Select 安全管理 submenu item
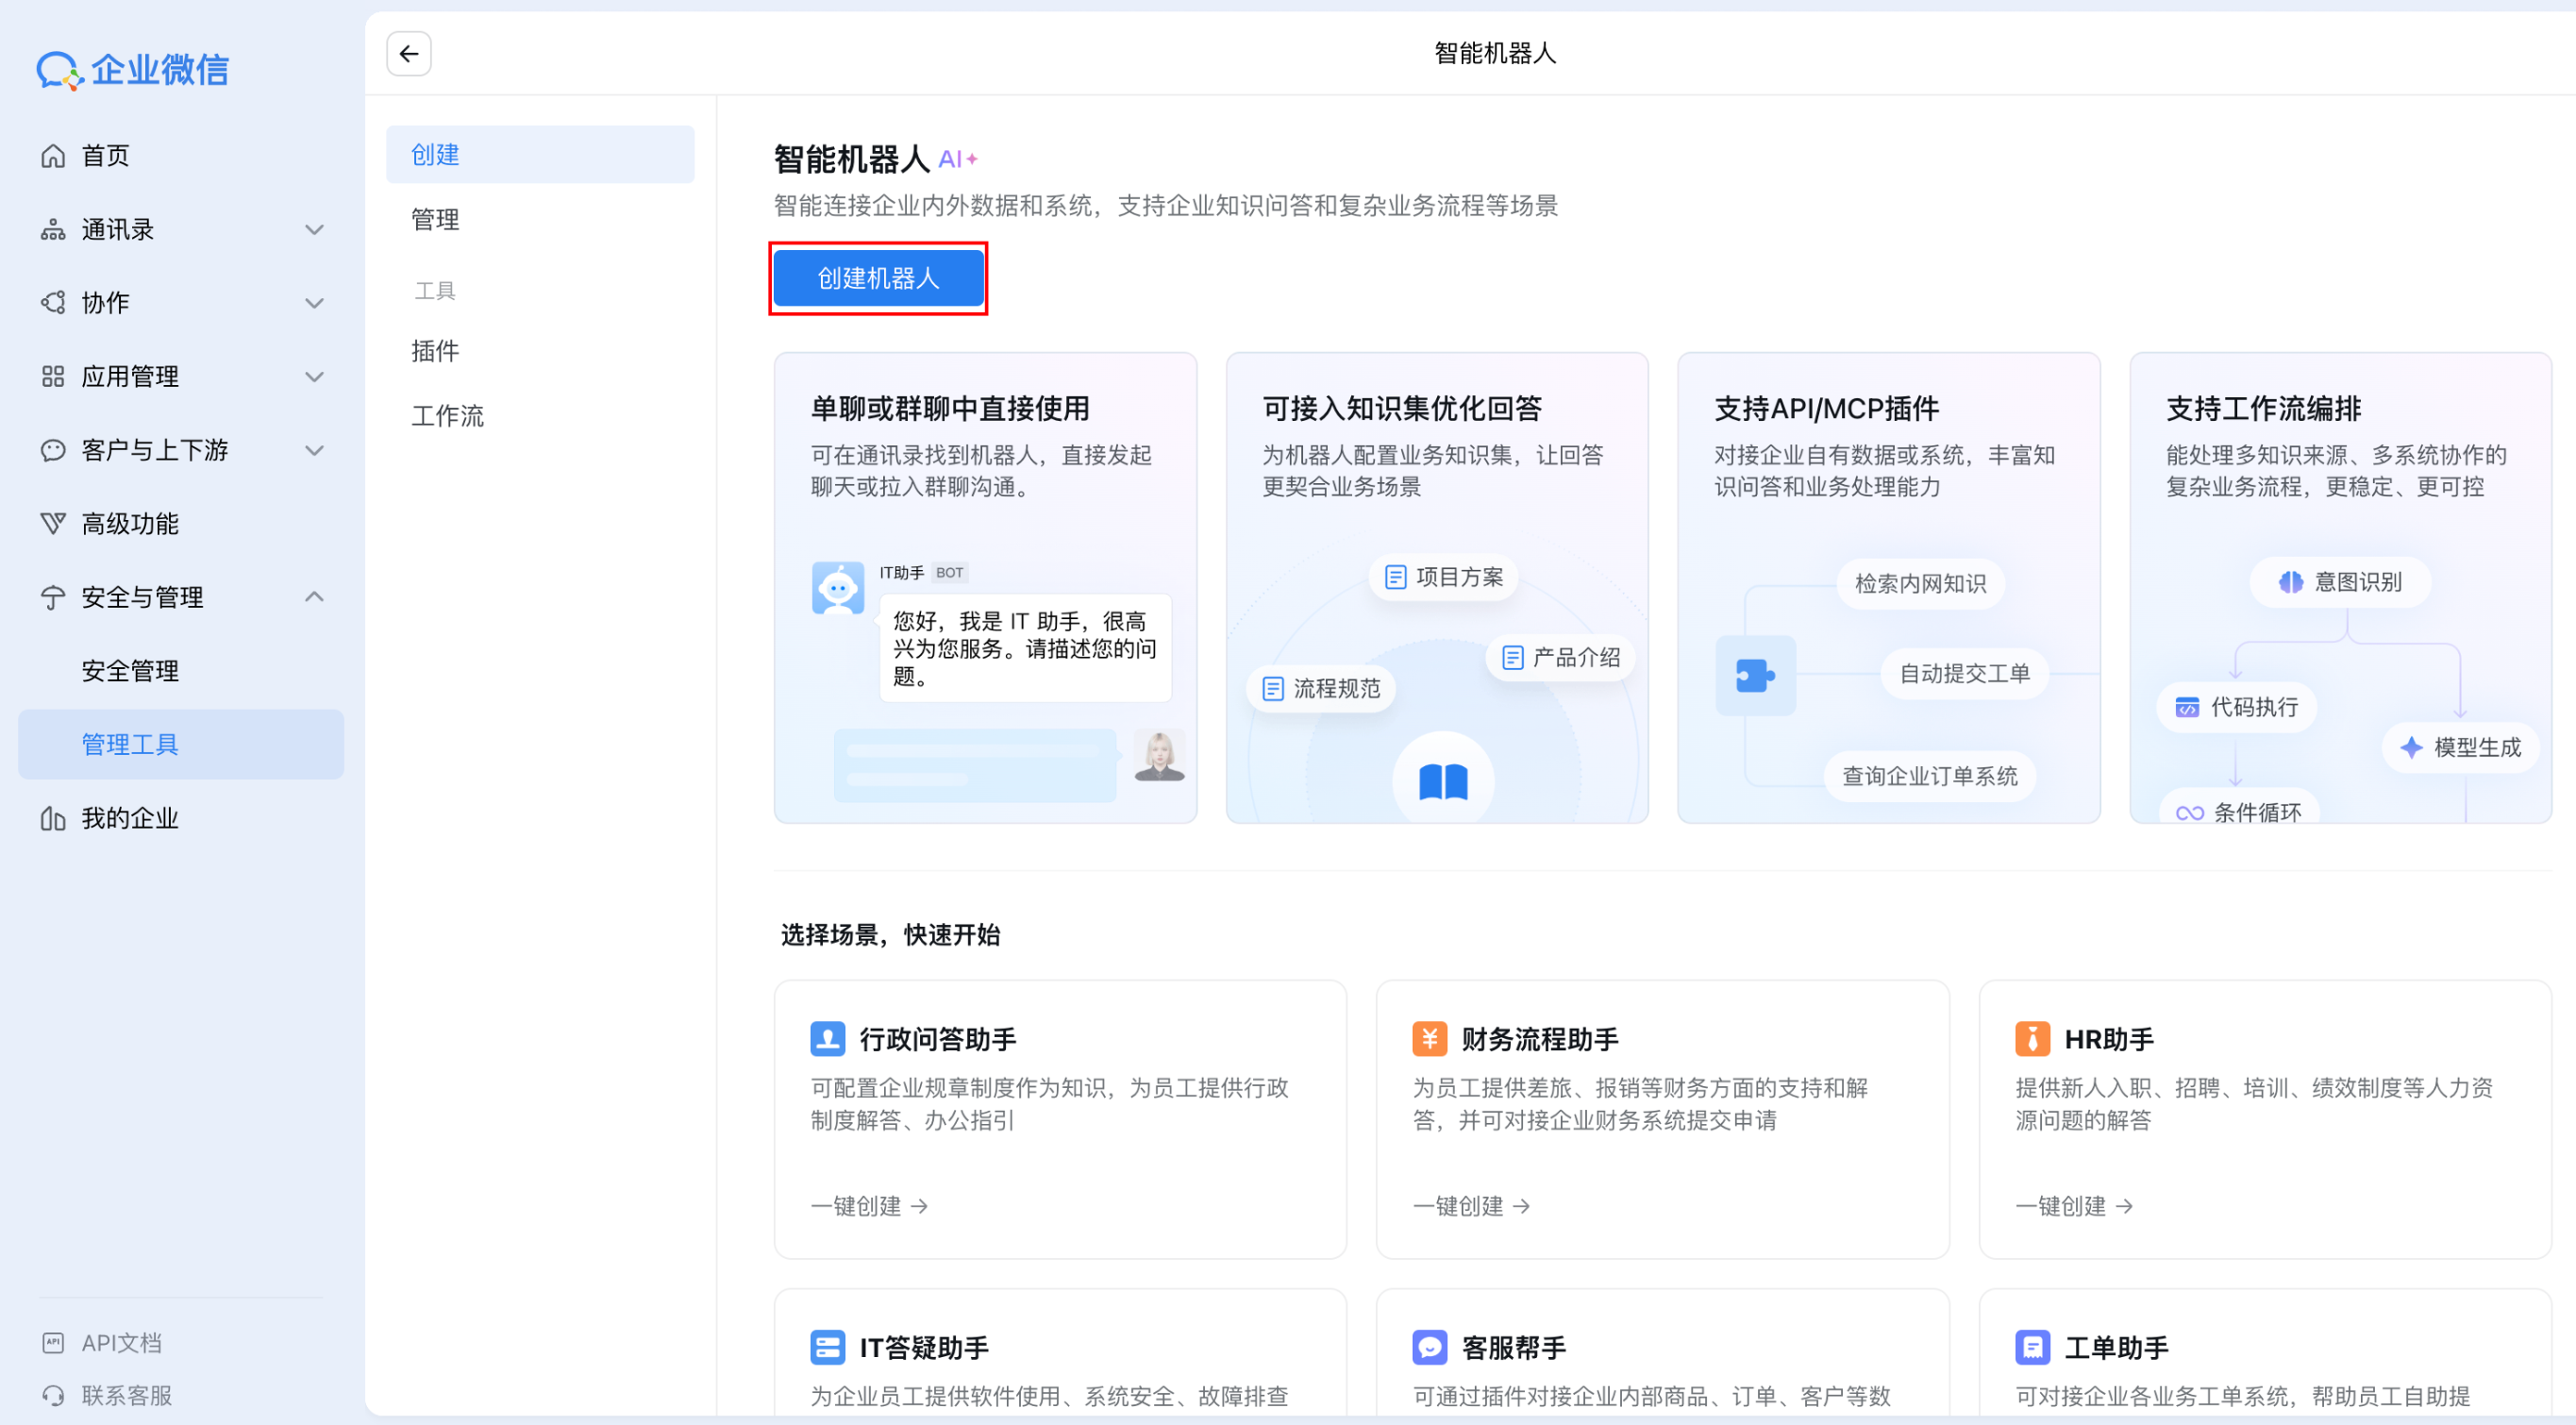2576x1425 pixels. 181,671
